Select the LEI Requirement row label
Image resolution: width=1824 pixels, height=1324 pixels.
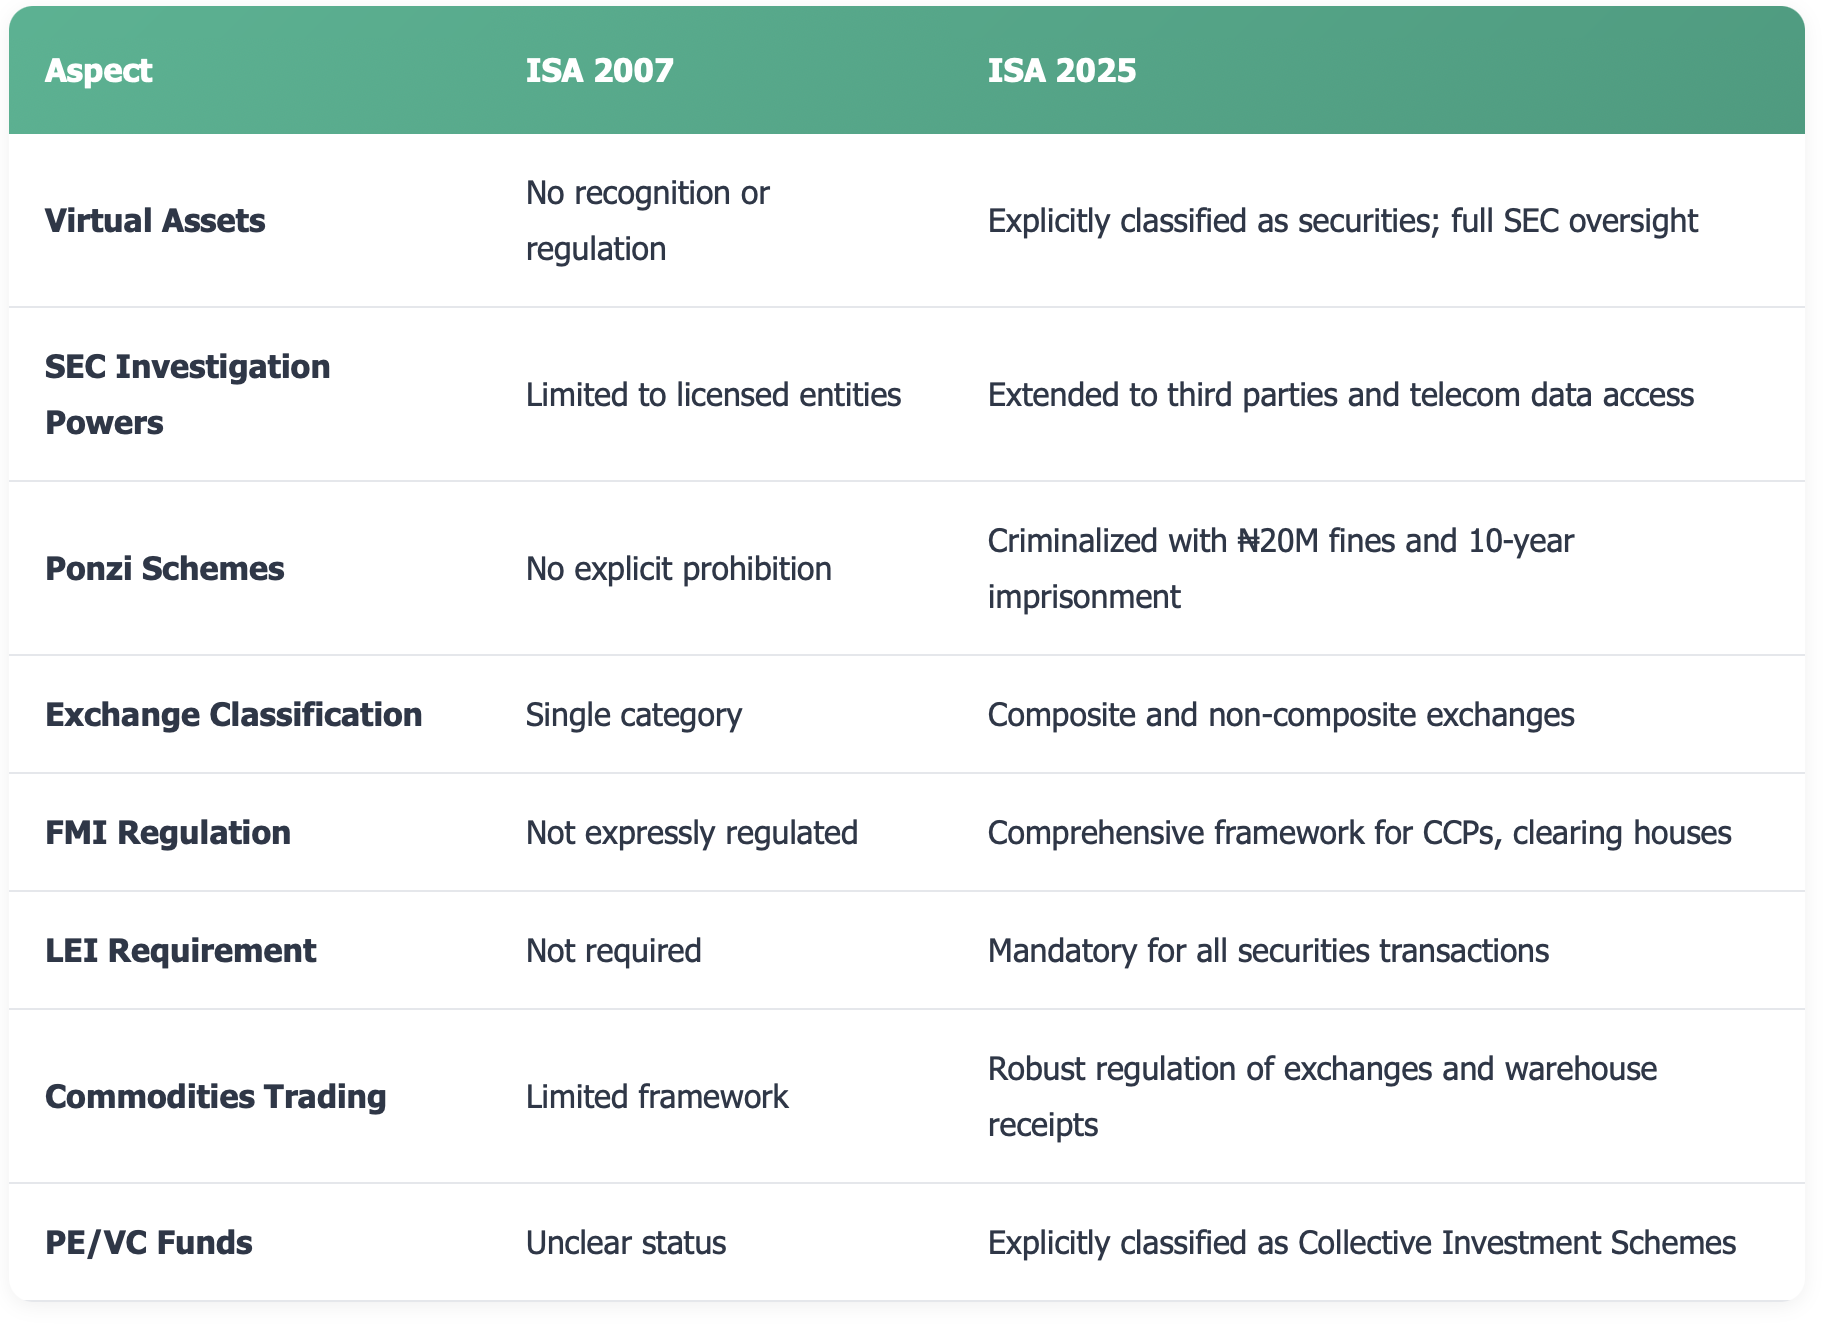coord(180,951)
